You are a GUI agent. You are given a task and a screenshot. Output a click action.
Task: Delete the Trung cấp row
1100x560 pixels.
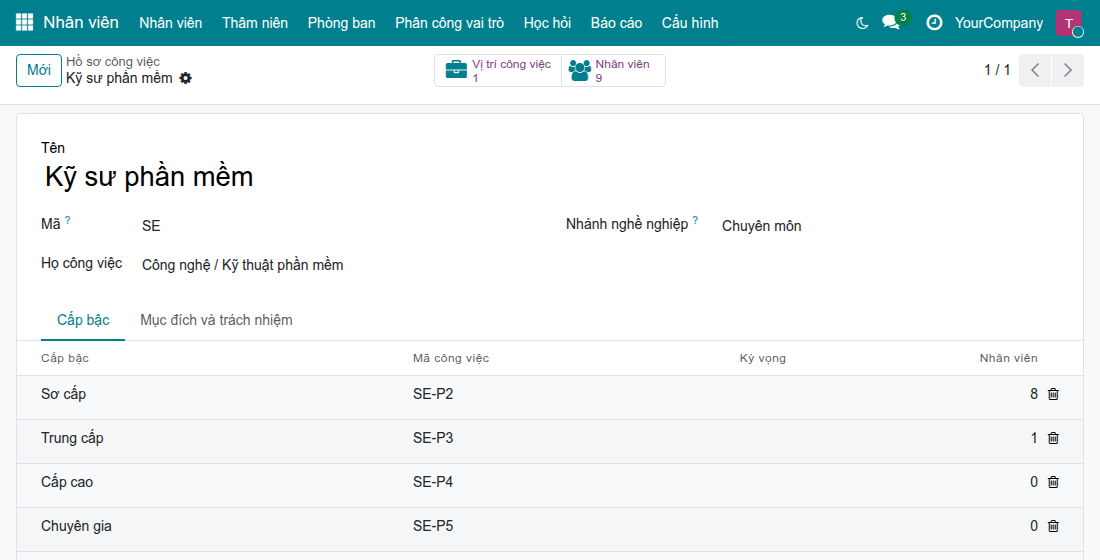pos(1053,439)
